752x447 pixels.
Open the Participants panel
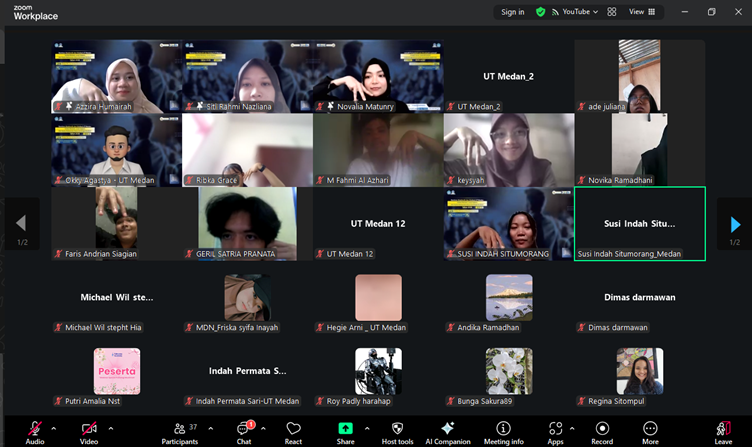click(x=180, y=433)
